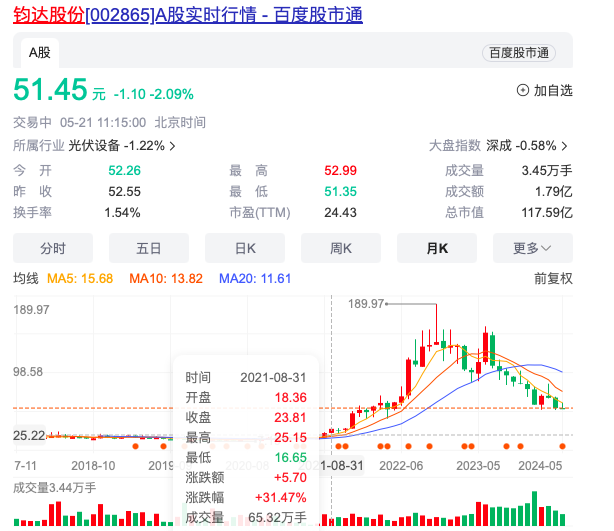Open the 更多 chart period dropdown
614x531 pixels.
click(x=541, y=248)
